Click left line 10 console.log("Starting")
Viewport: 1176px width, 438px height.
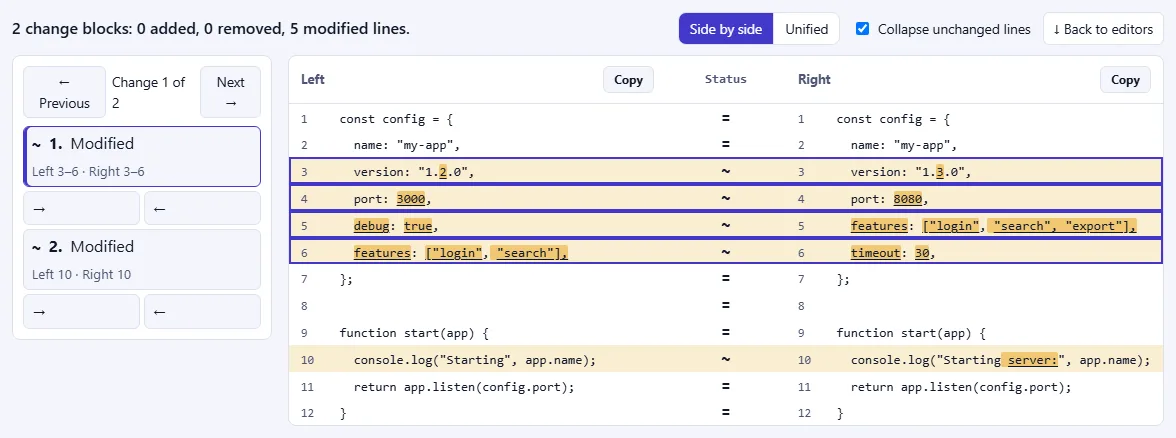coord(475,360)
